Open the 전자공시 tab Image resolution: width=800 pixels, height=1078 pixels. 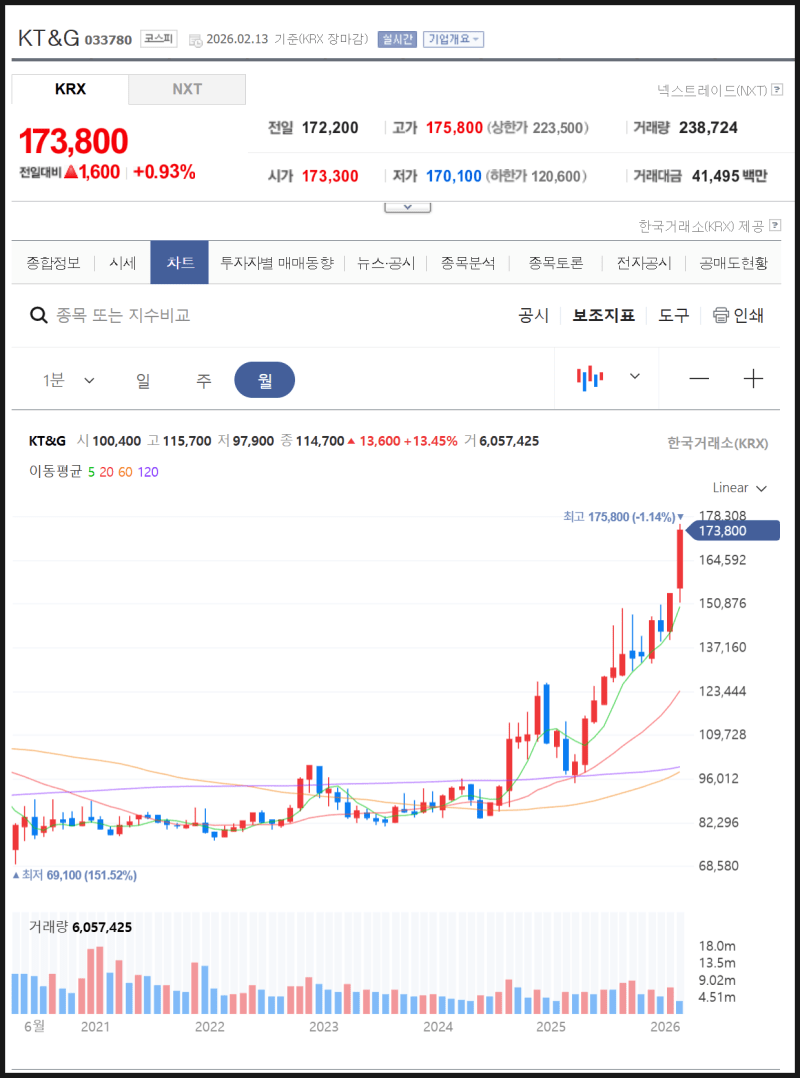(x=644, y=263)
